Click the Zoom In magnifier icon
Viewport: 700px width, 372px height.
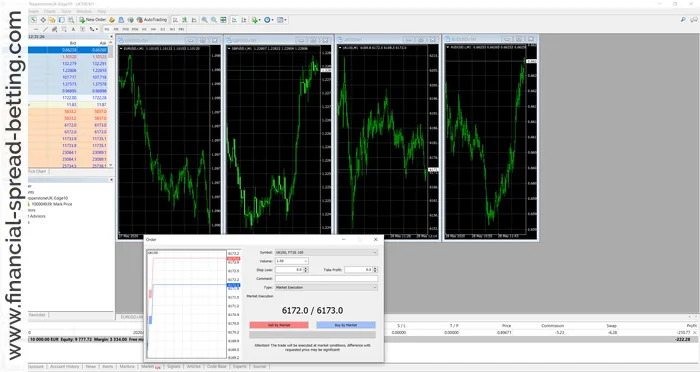coord(204,20)
